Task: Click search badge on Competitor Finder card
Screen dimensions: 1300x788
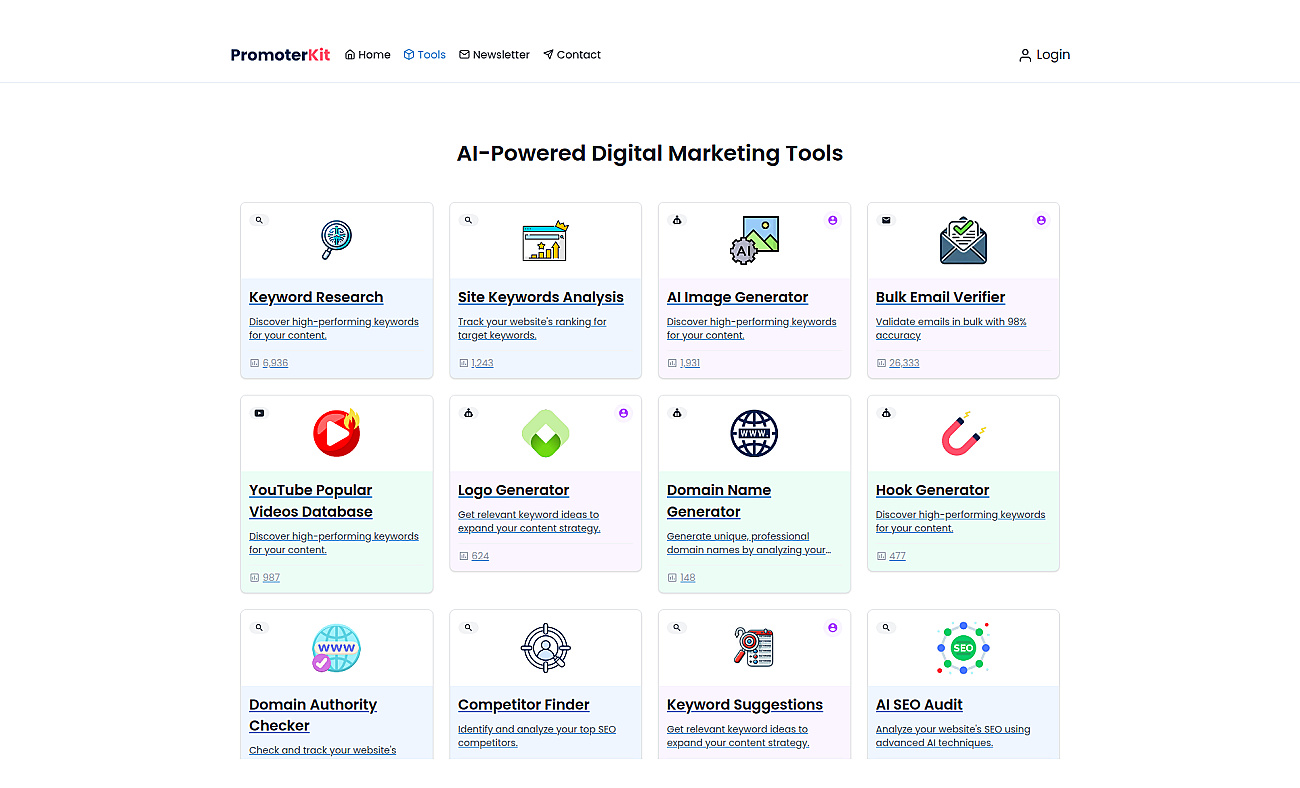Action: click(x=468, y=627)
